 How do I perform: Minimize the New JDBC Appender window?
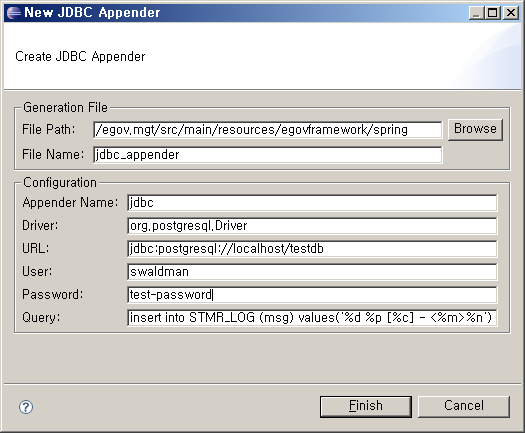click(476, 13)
